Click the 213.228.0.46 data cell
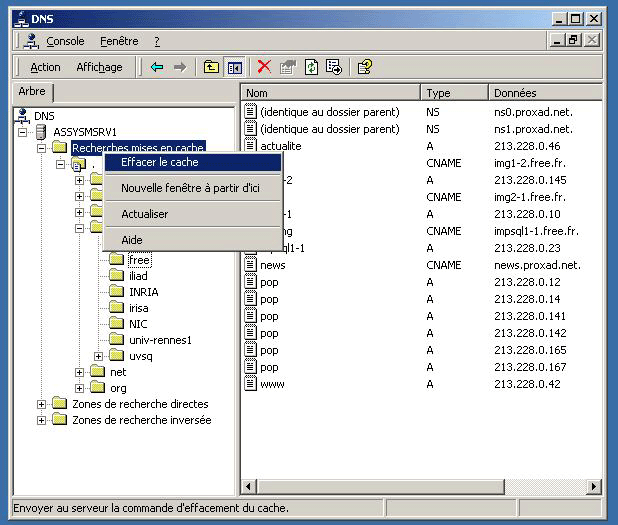Viewport: 618px width, 525px height. [x=527, y=146]
